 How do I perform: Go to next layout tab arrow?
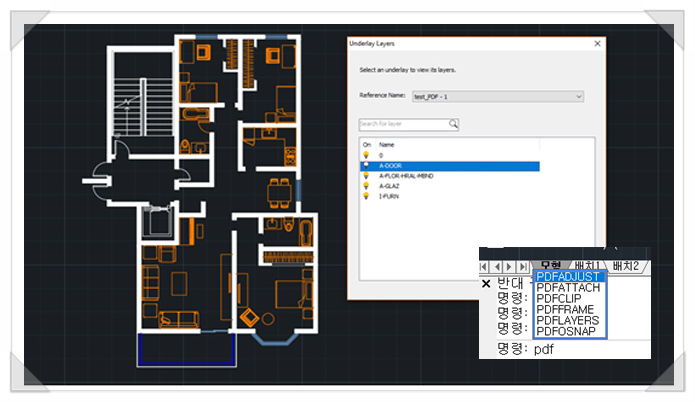[x=510, y=266]
